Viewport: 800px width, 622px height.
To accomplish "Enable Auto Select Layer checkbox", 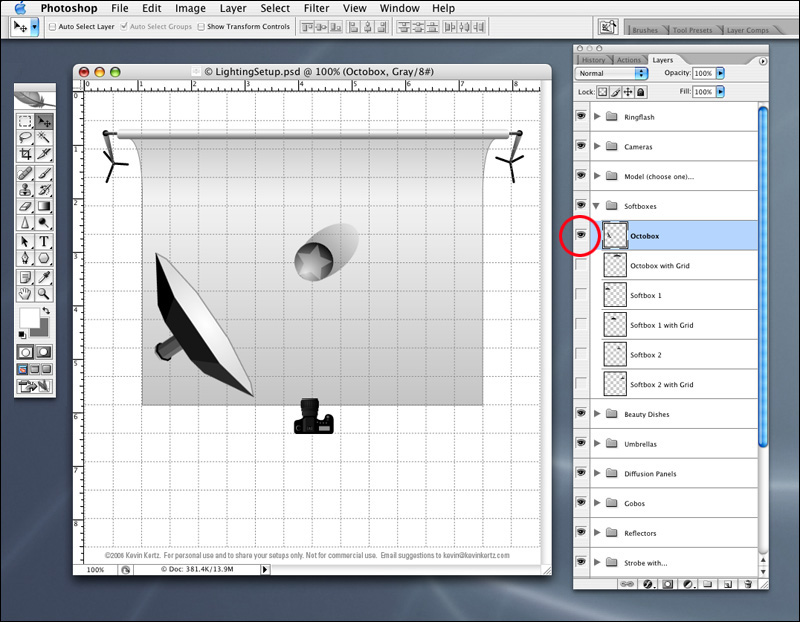I will pyautogui.click(x=52, y=27).
